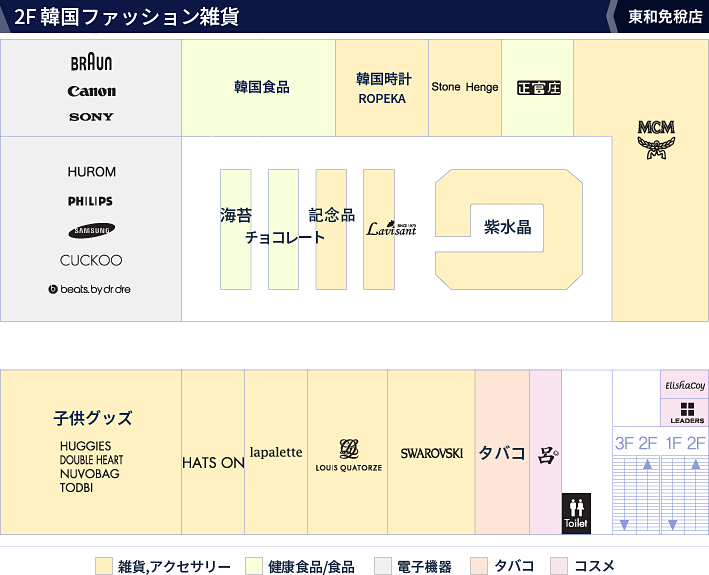This screenshot has height=575, width=709.
Task: Select the タバコ legend swatch
Action: tap(479, 566)
